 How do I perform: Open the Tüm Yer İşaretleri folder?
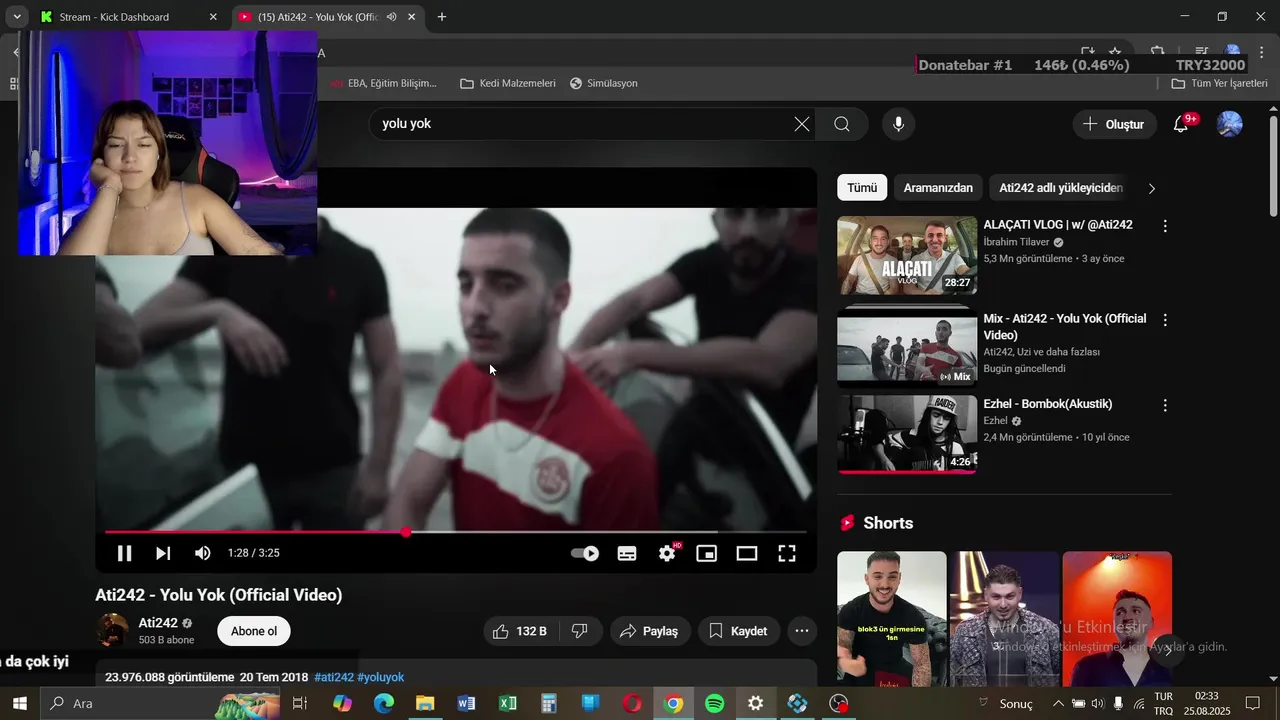[x=1219, y=83]
